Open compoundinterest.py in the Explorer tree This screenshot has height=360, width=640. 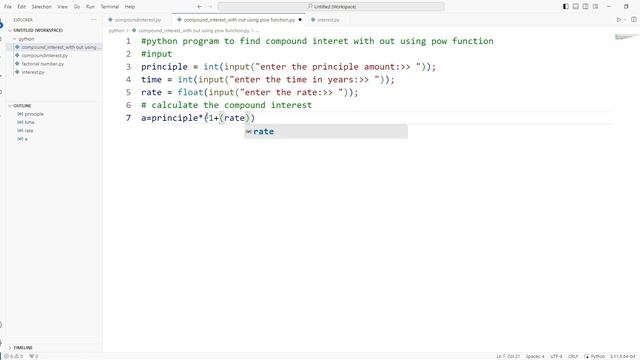tap(44, 56)
